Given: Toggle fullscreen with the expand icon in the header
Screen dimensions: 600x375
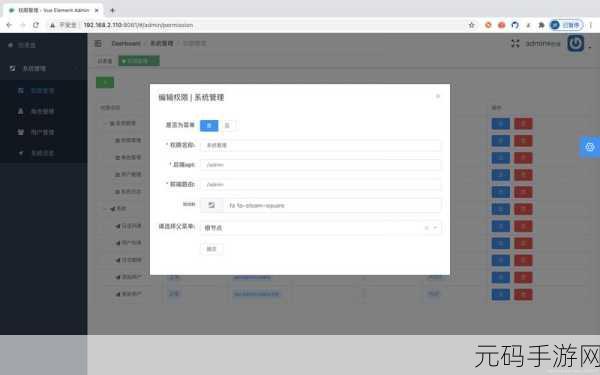Looking at the screenshot, I should point(515,44).
